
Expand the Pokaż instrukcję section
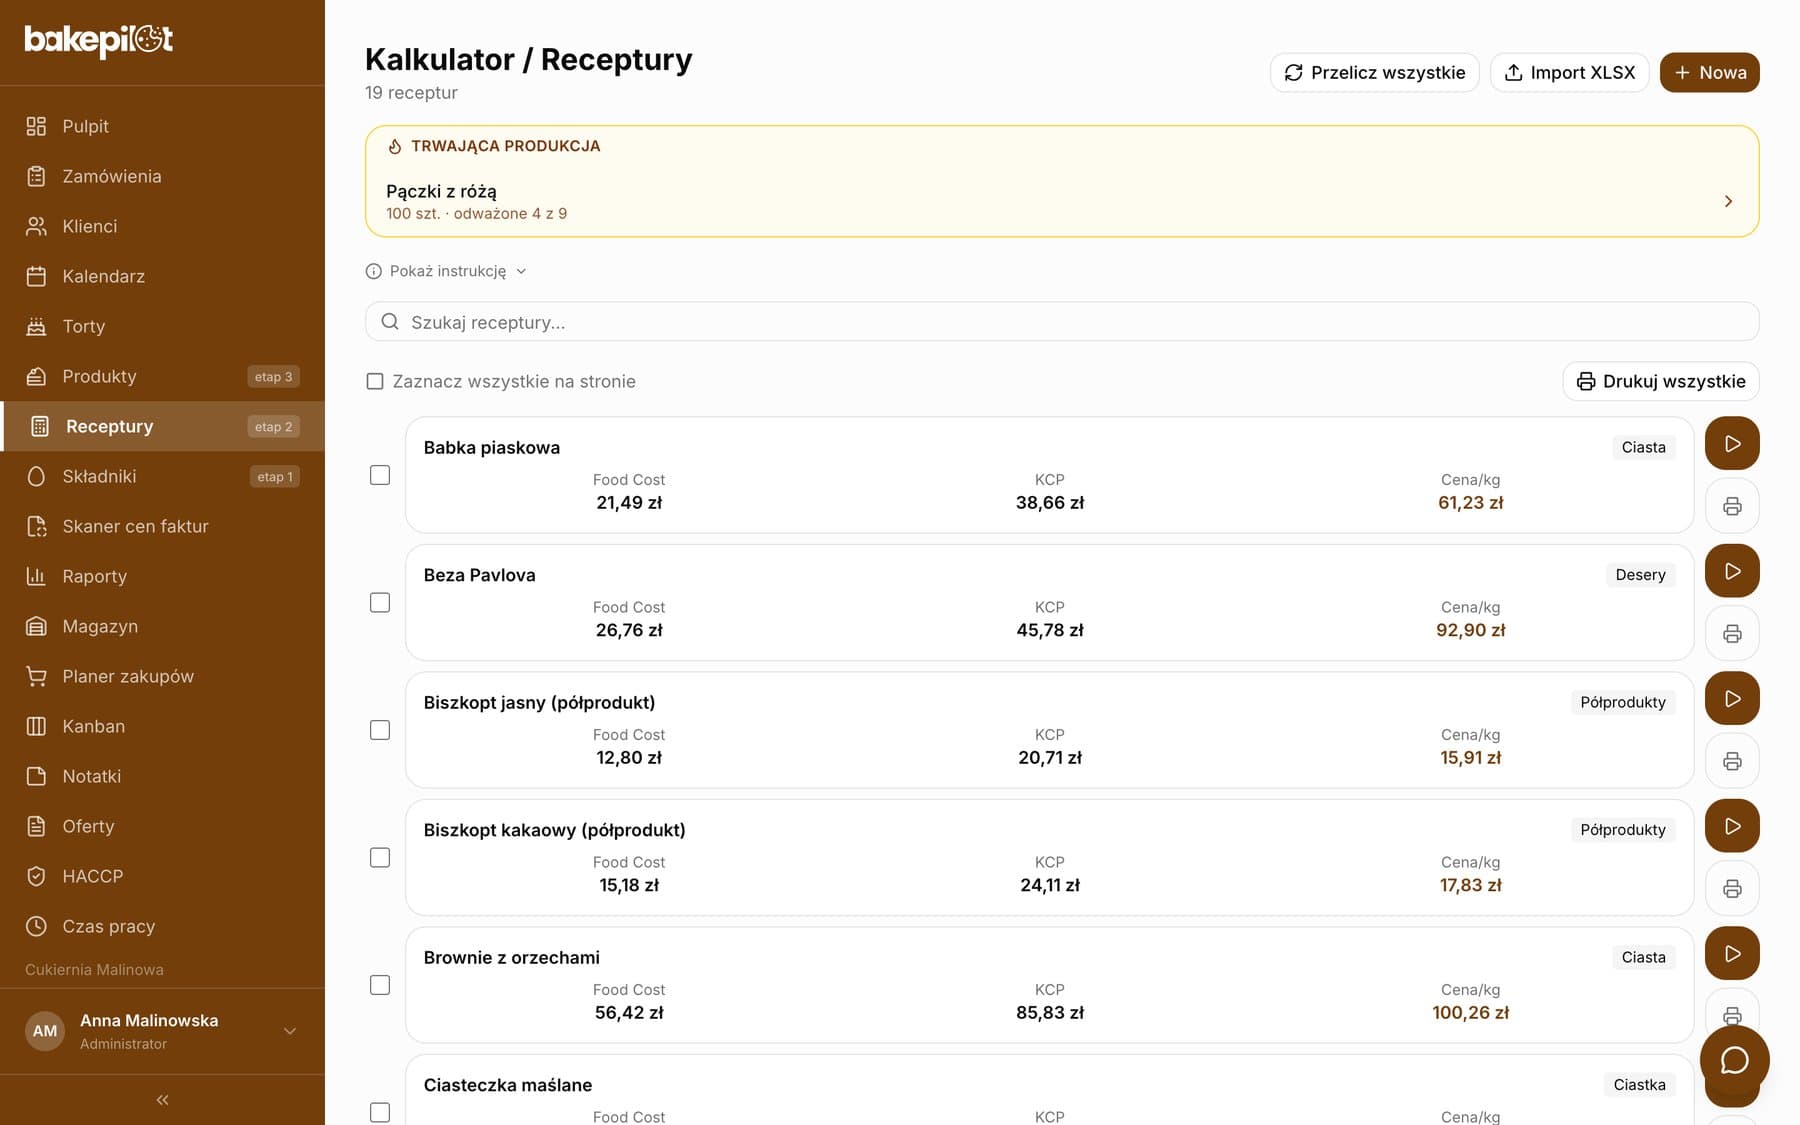pos(447,271)
